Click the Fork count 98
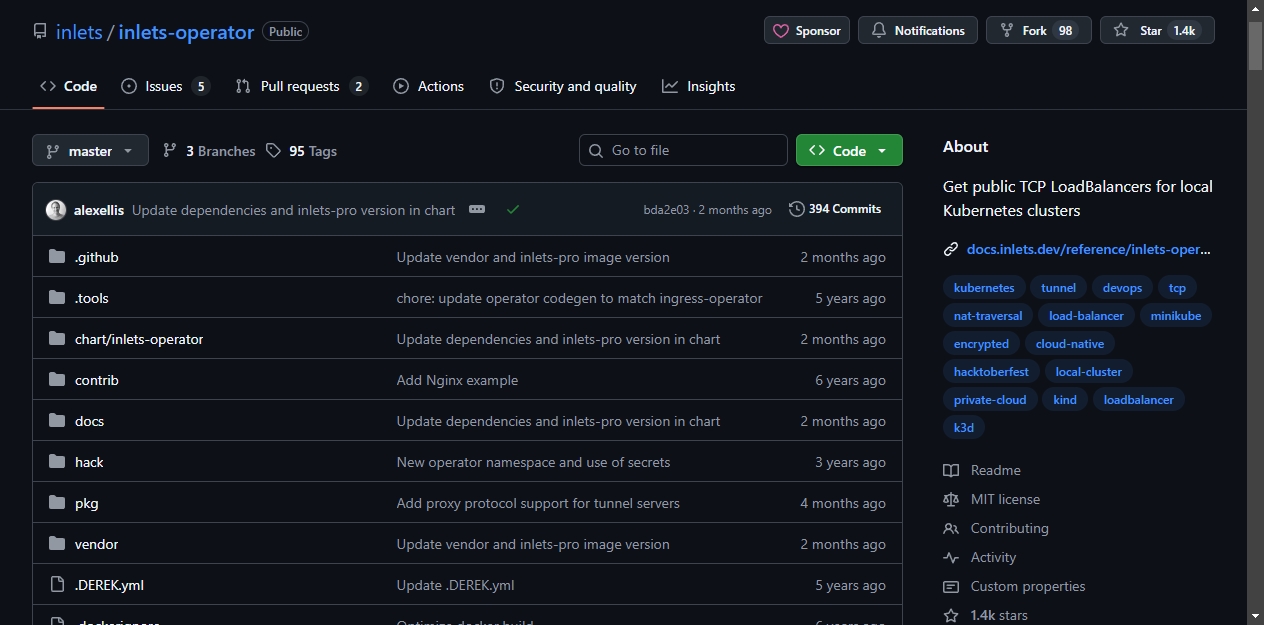This screenshot has width=1264, height=625. point(1066,31)
